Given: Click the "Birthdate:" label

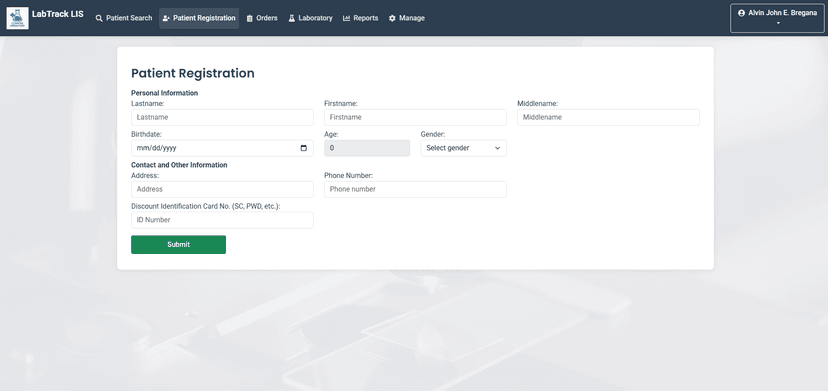Looking at the screenshot, I should 146,134.
